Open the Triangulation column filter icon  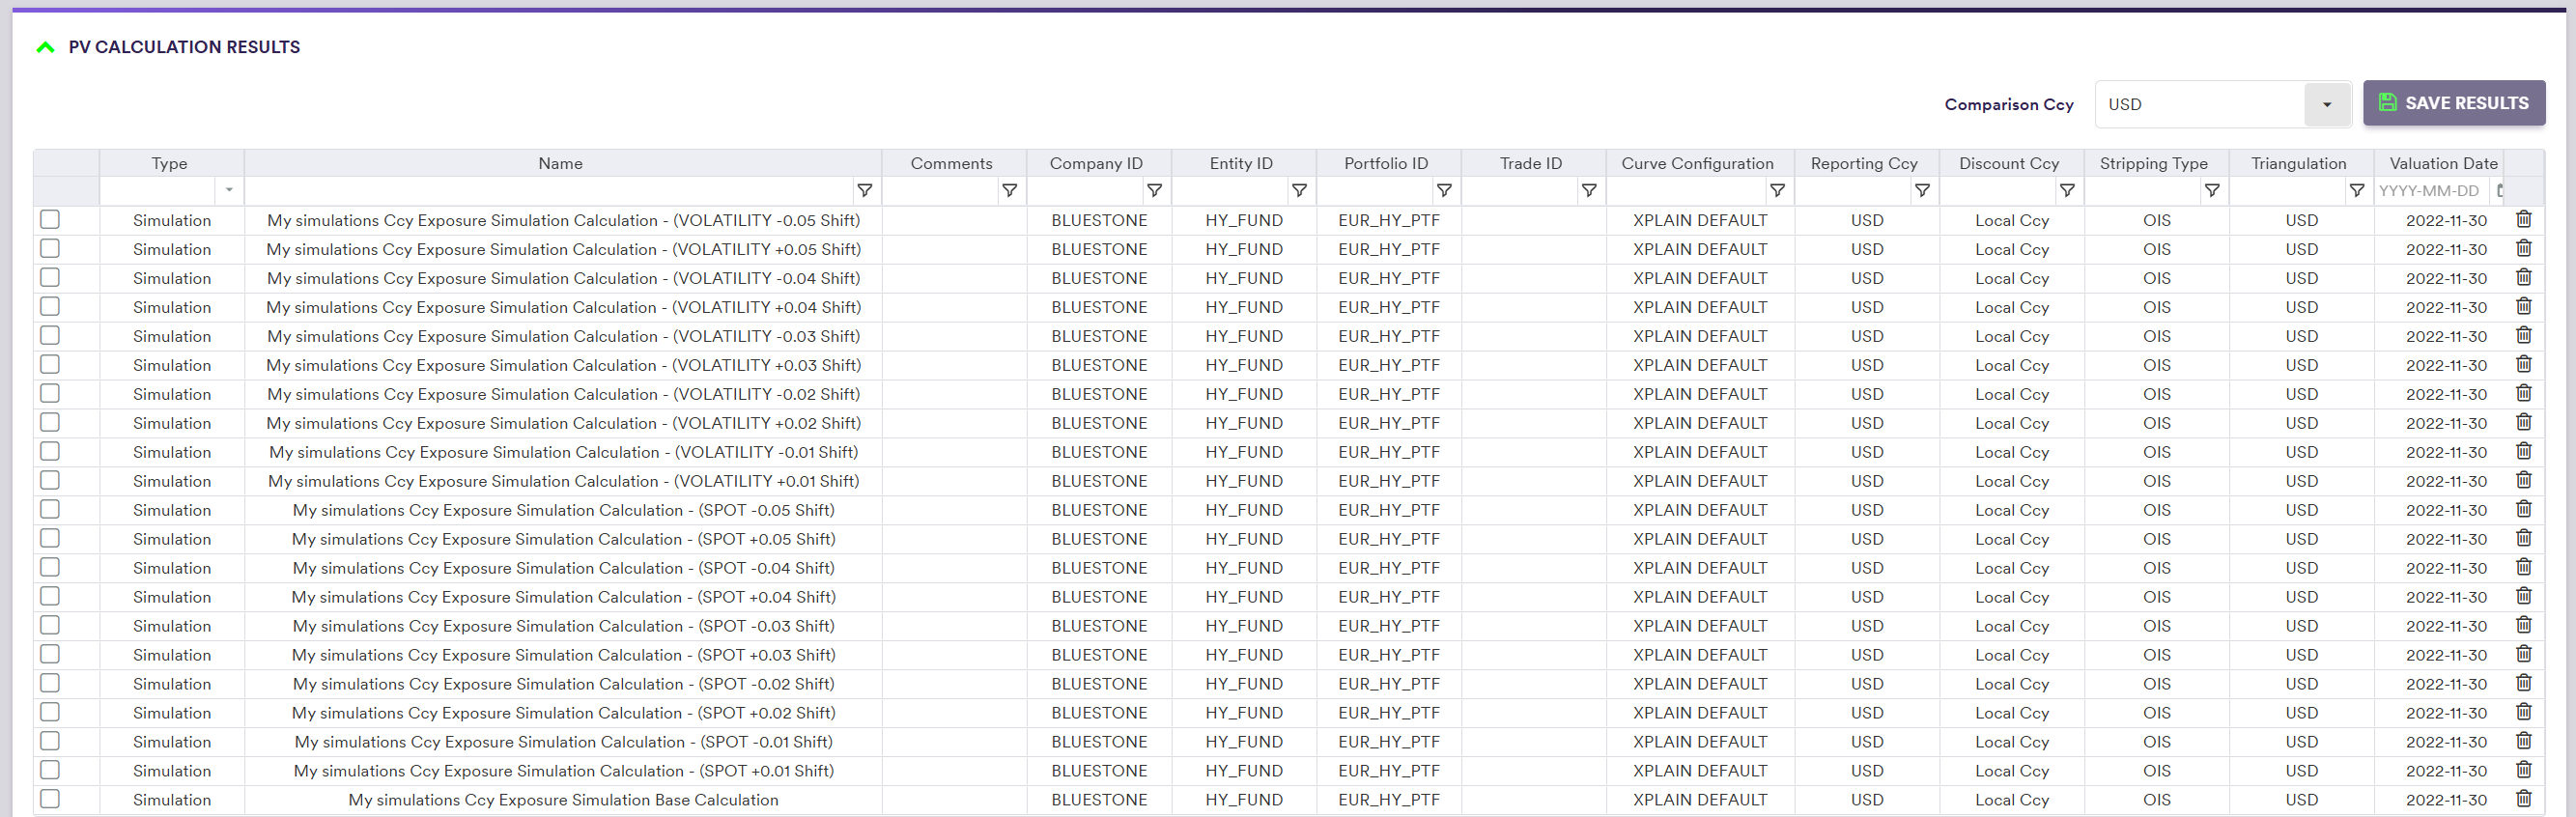coord(2356,191)
